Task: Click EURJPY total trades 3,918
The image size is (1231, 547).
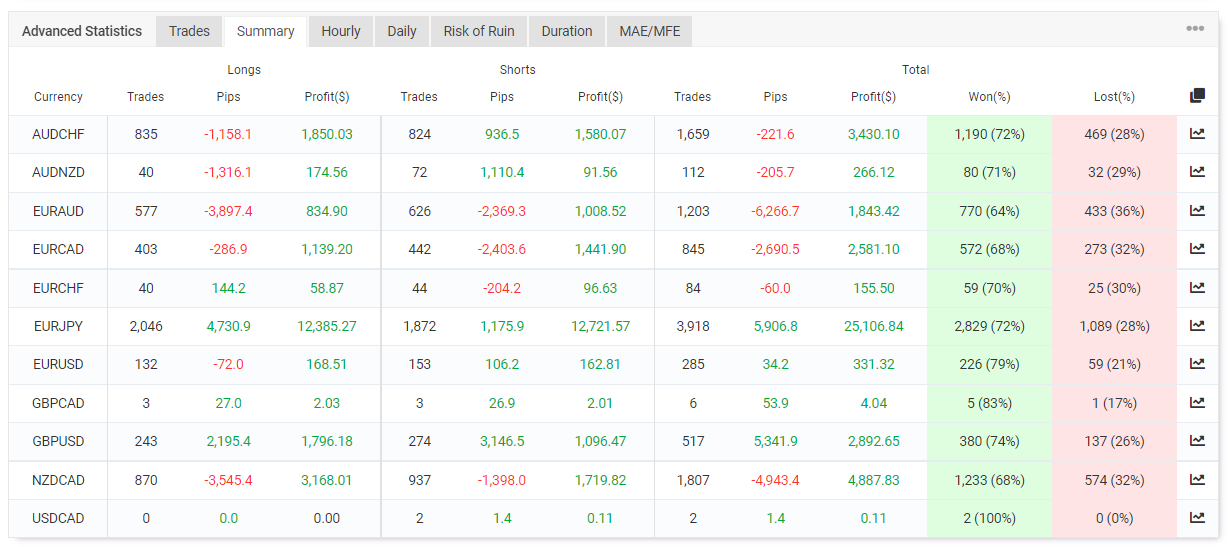Action: click(x=692, y=326)
